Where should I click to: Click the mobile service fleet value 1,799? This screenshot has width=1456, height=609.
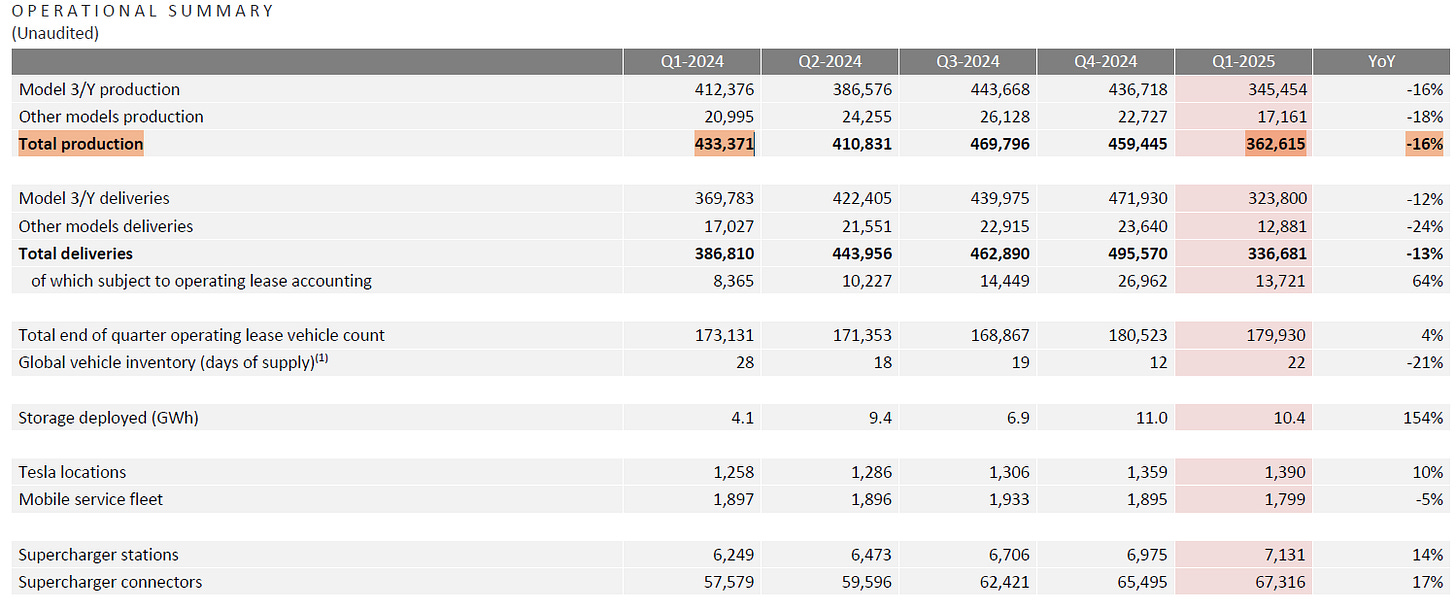(x=1285, y=499)
